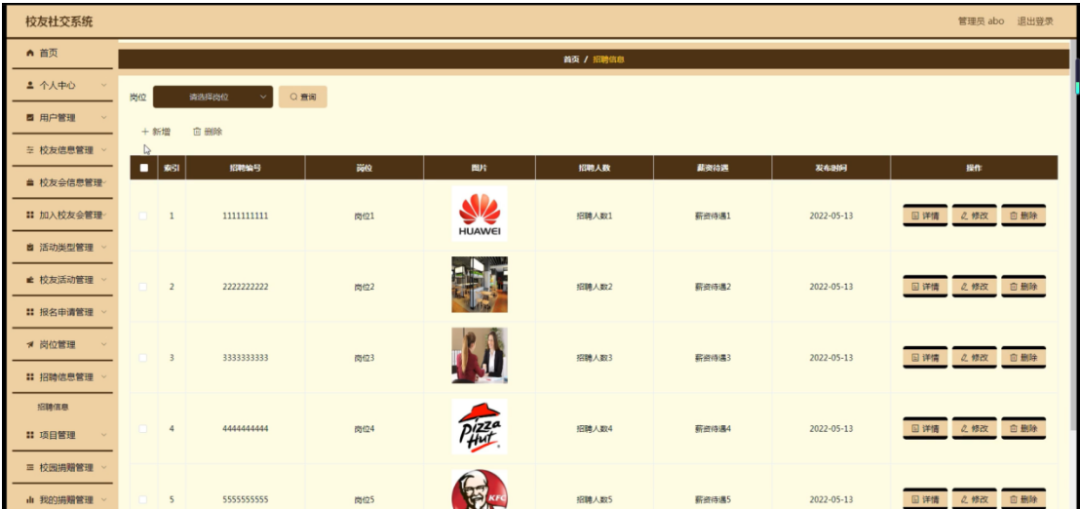Screen dimensions: 1080x509
Task: Click 详情 for row 2222222222
Action: click(x=925, y=287)
